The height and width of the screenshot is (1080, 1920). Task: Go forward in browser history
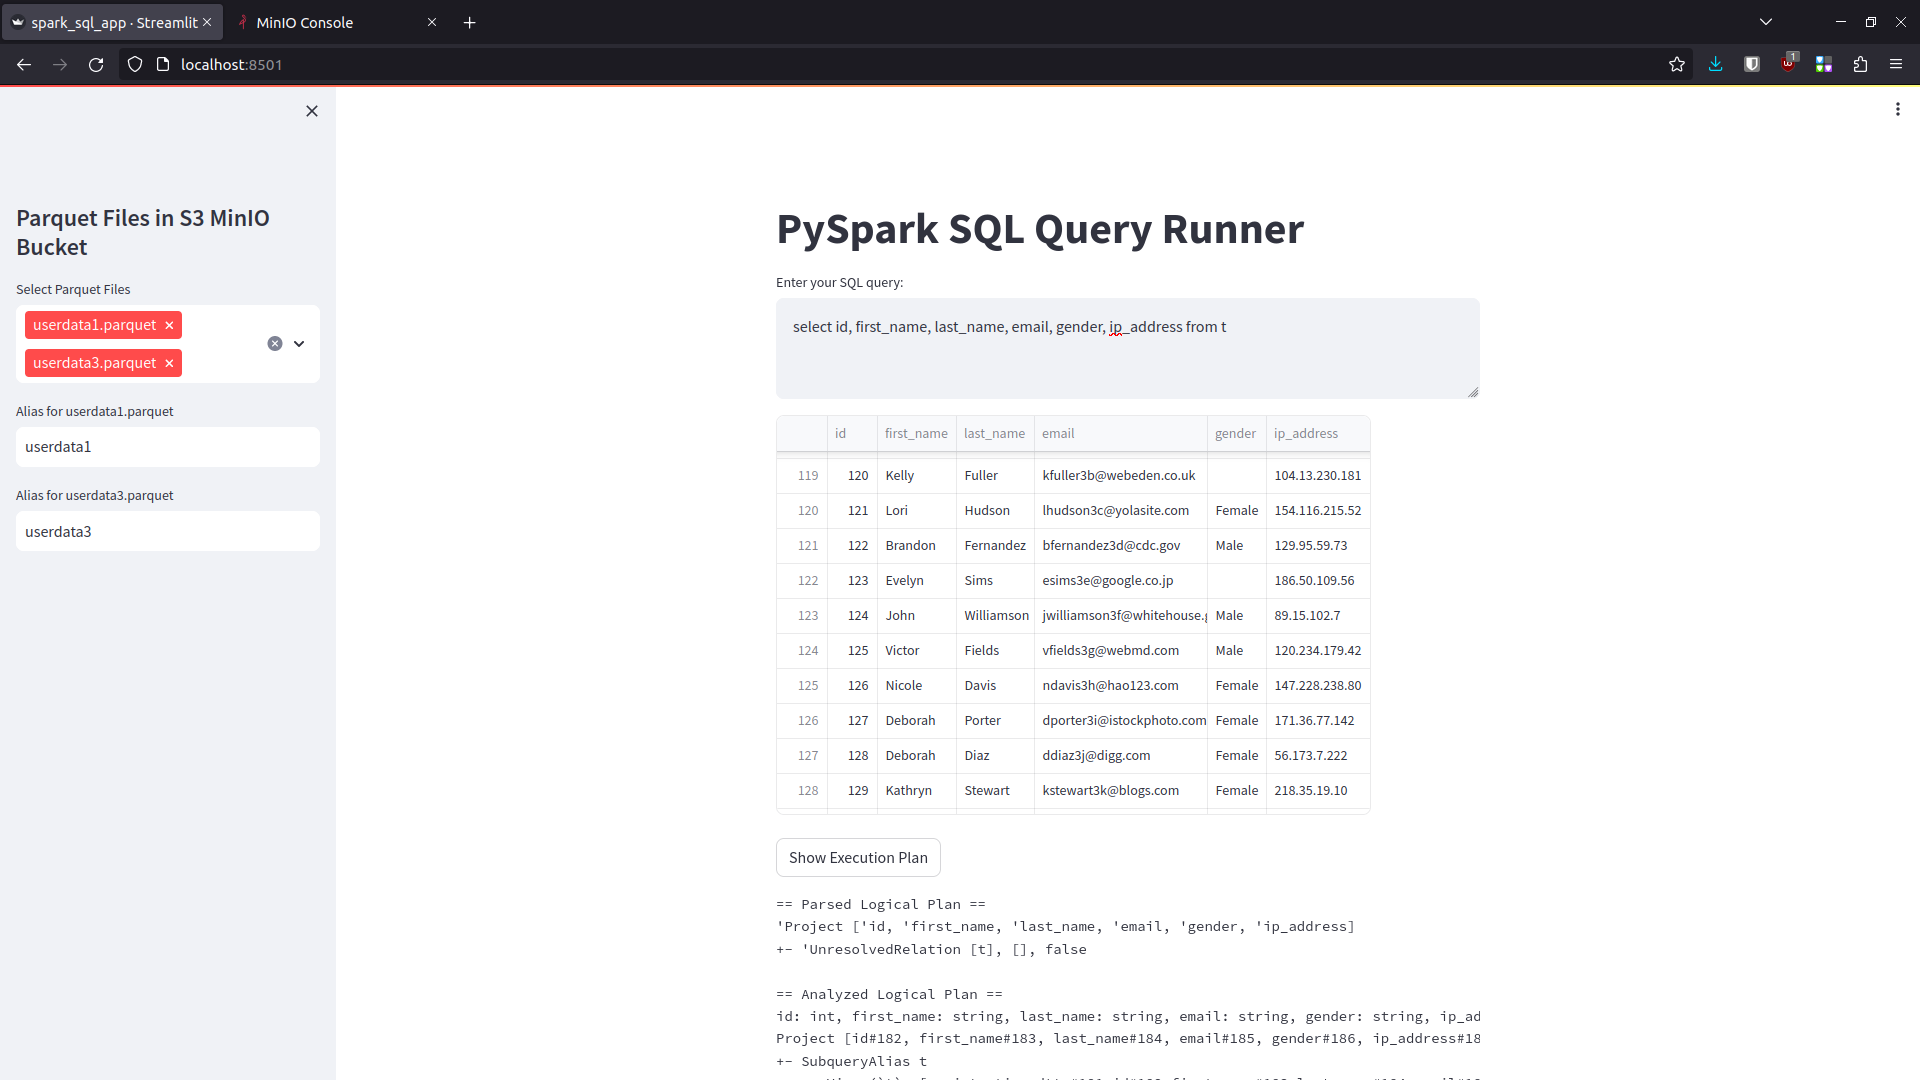60,64
